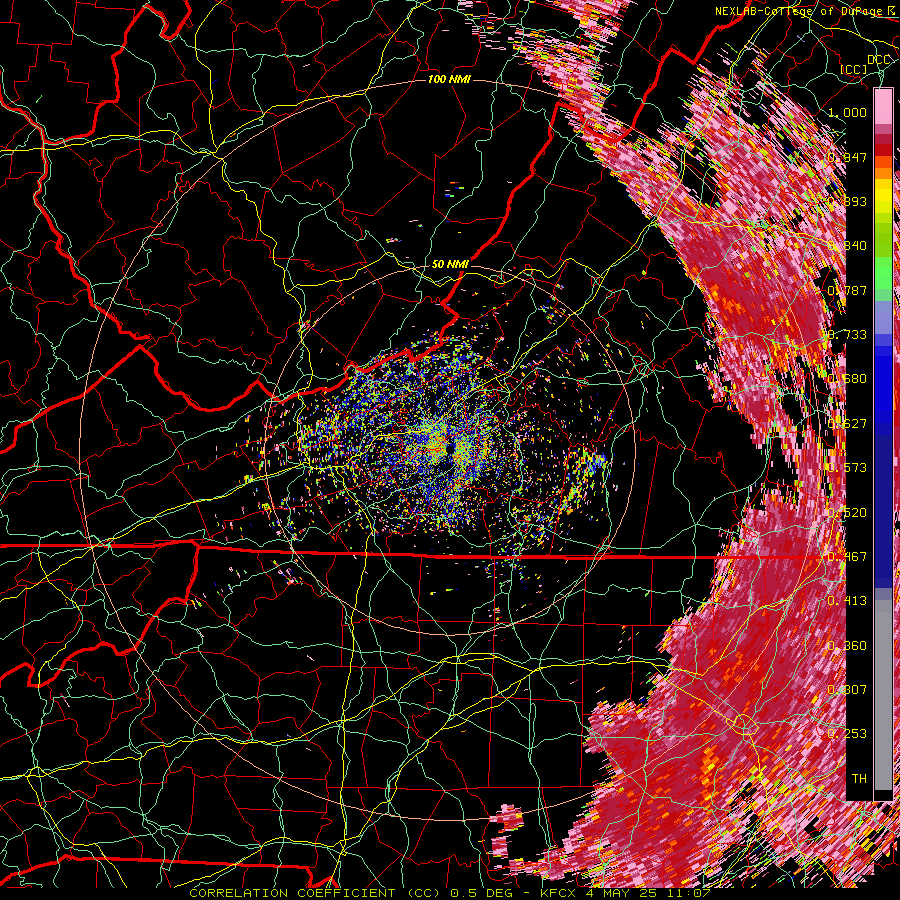Click the 0.627 value on the color scale
Screen dimensions: 900x900
847,423
